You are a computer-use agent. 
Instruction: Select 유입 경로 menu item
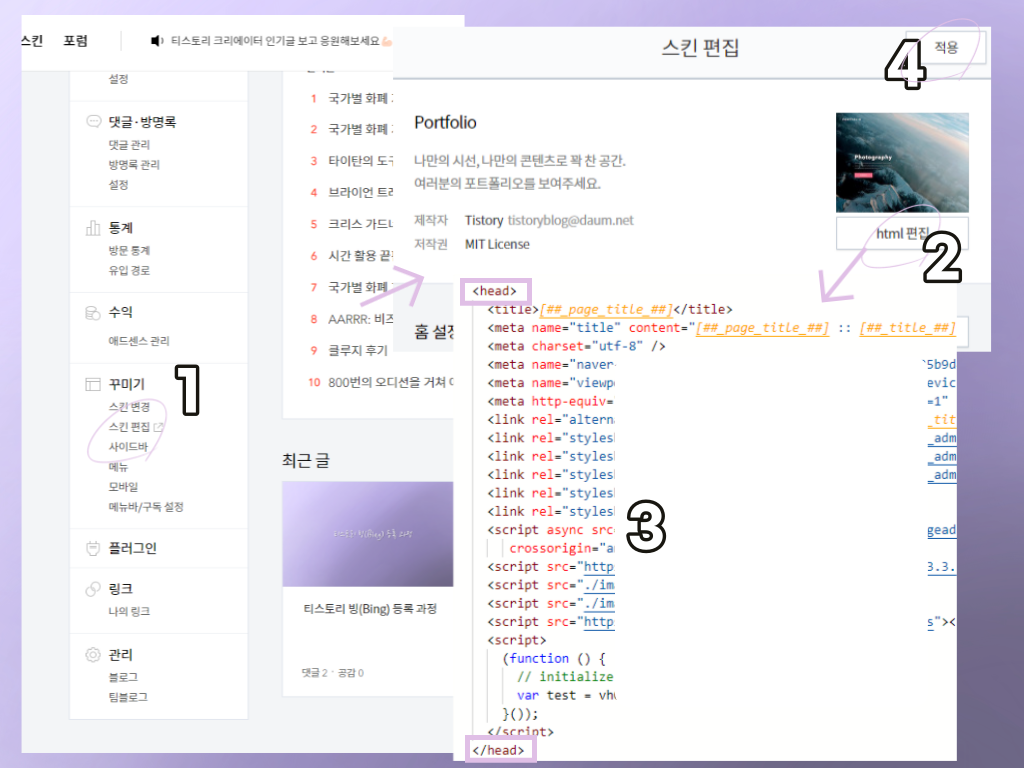(129, 270)
